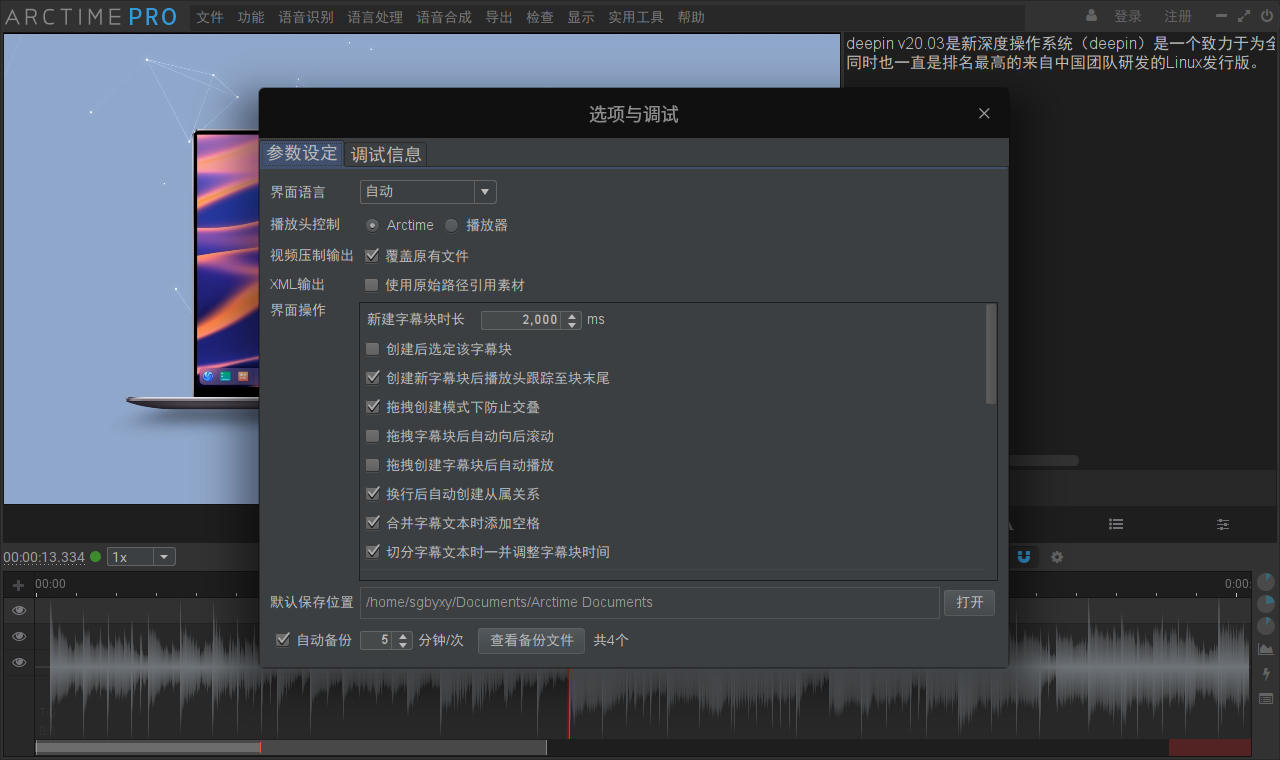
Task: Click the plus icon above the track eyes
Action: click(x=18, y=585)
